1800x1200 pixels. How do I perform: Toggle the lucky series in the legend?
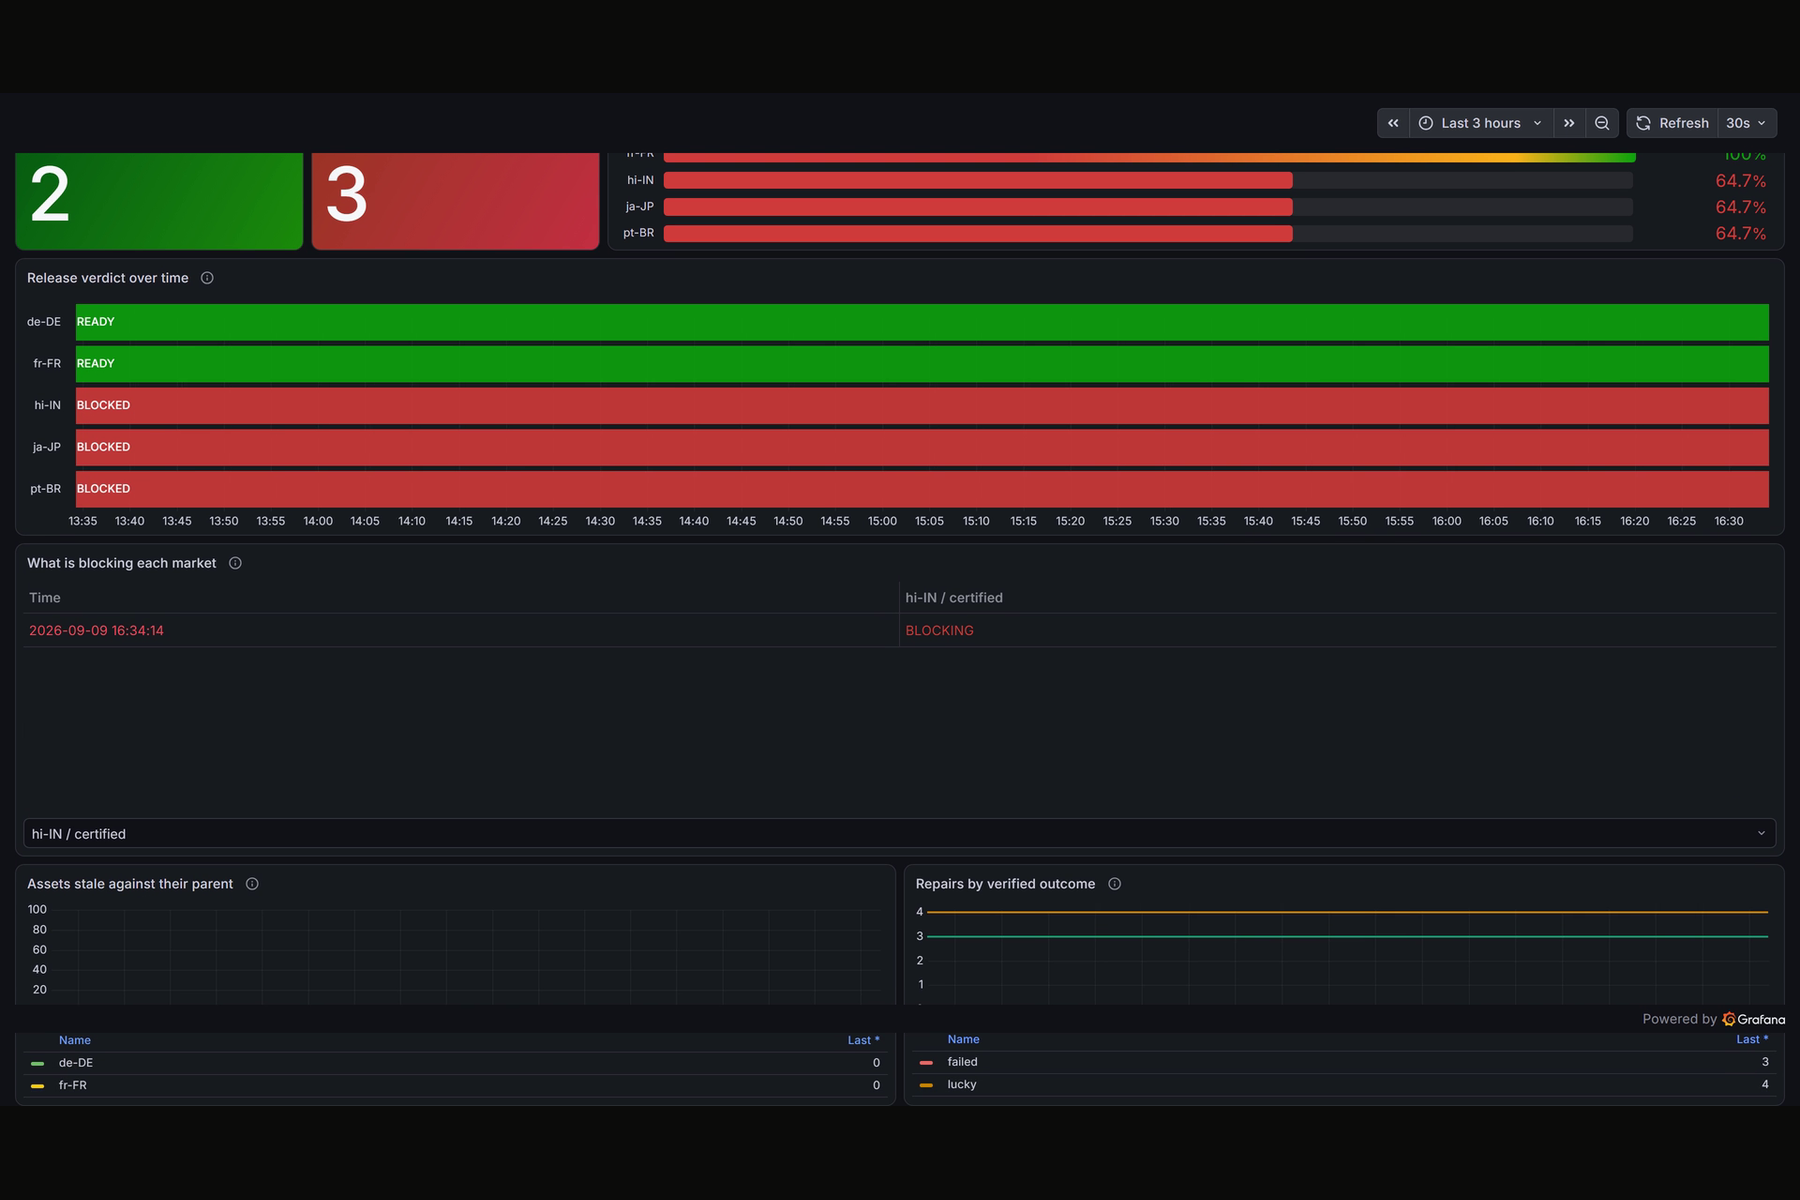[x=961, y=1084]
